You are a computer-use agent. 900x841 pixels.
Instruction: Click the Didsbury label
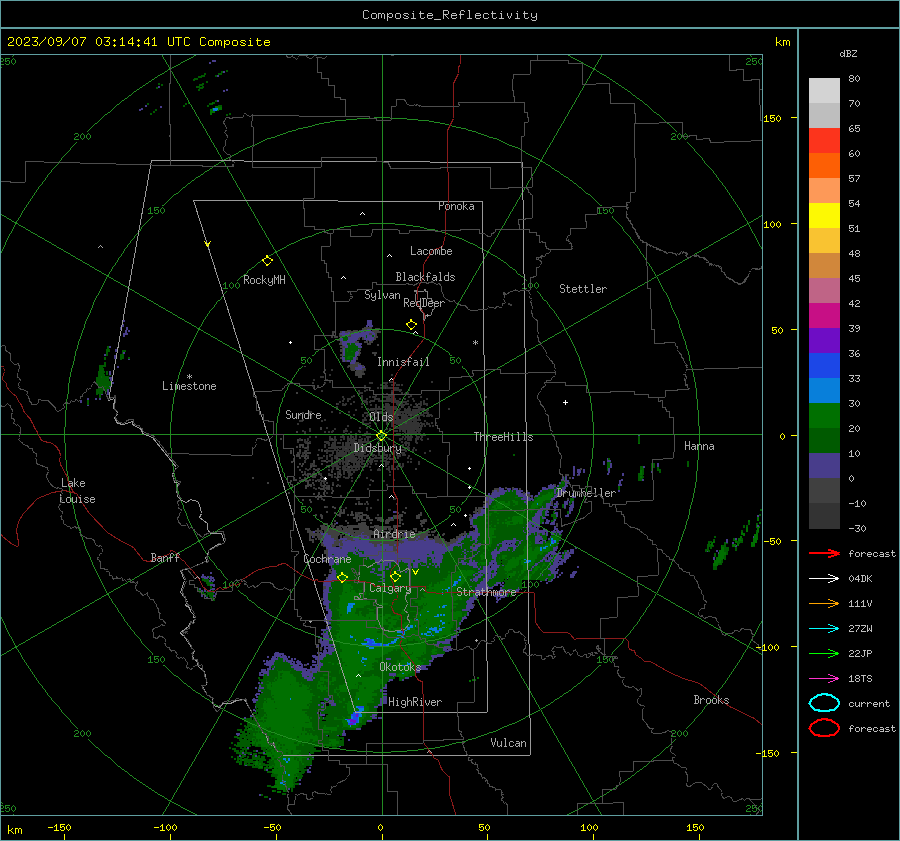pos(378,448)
